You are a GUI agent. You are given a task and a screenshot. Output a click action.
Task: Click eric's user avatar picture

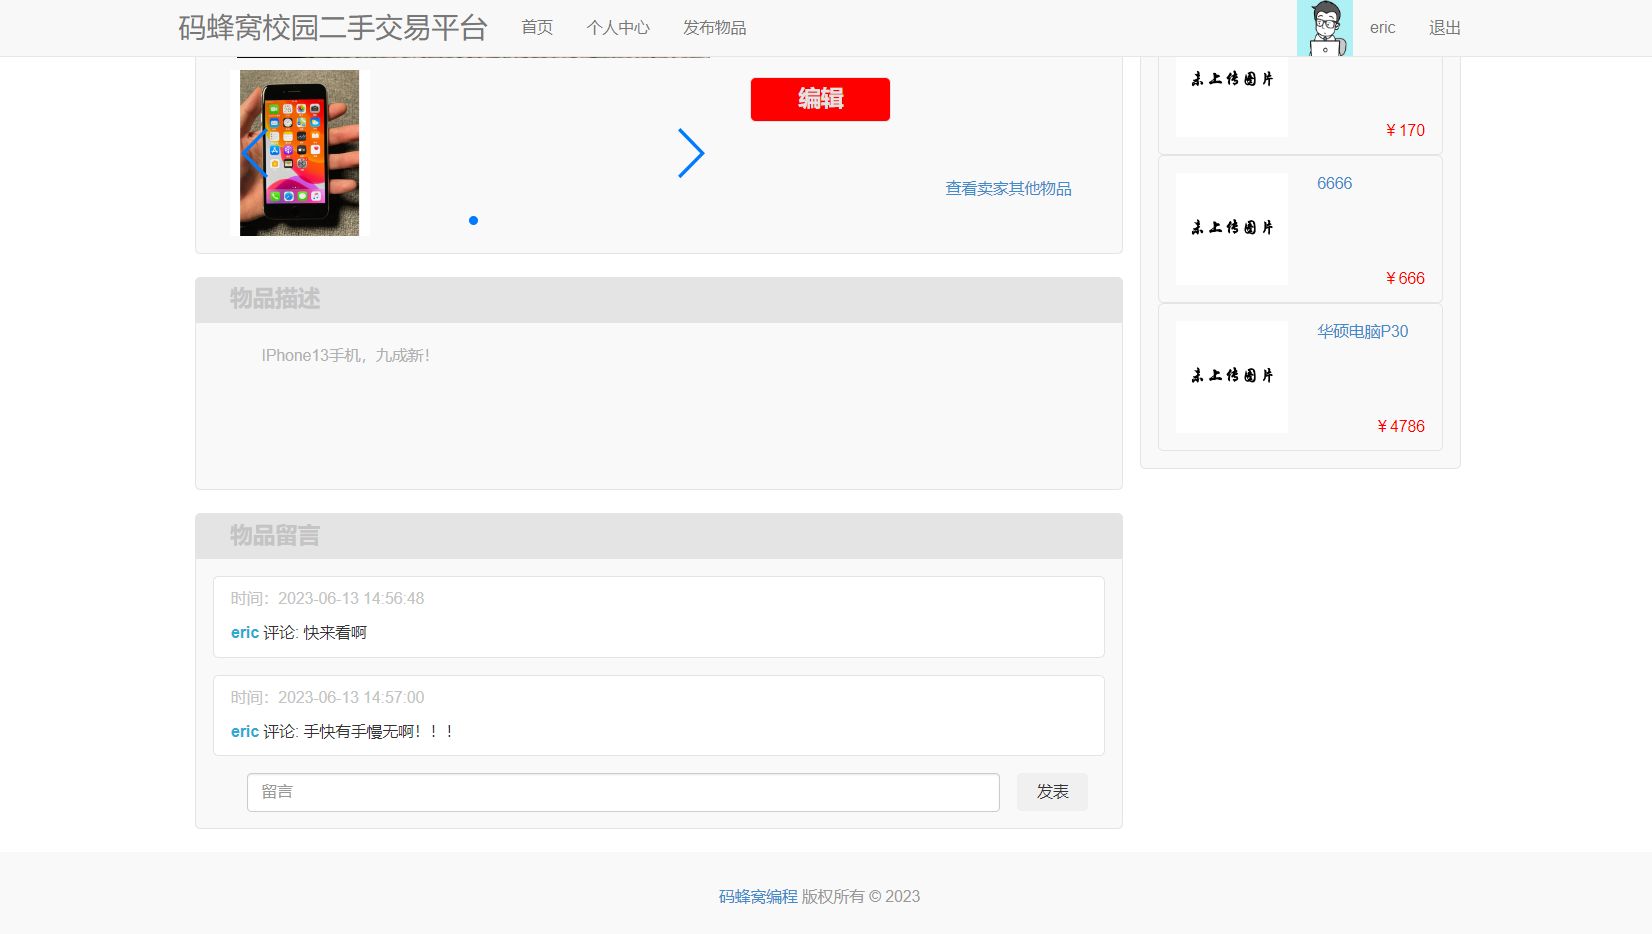tap(1324, 28)
